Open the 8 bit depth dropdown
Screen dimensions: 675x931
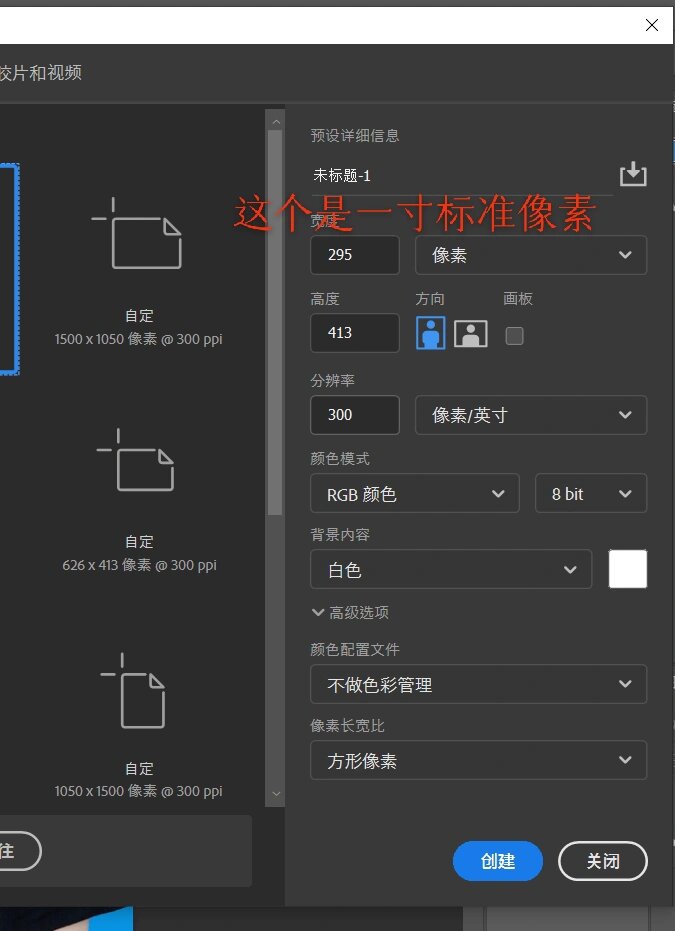click(x=591, y=493)
